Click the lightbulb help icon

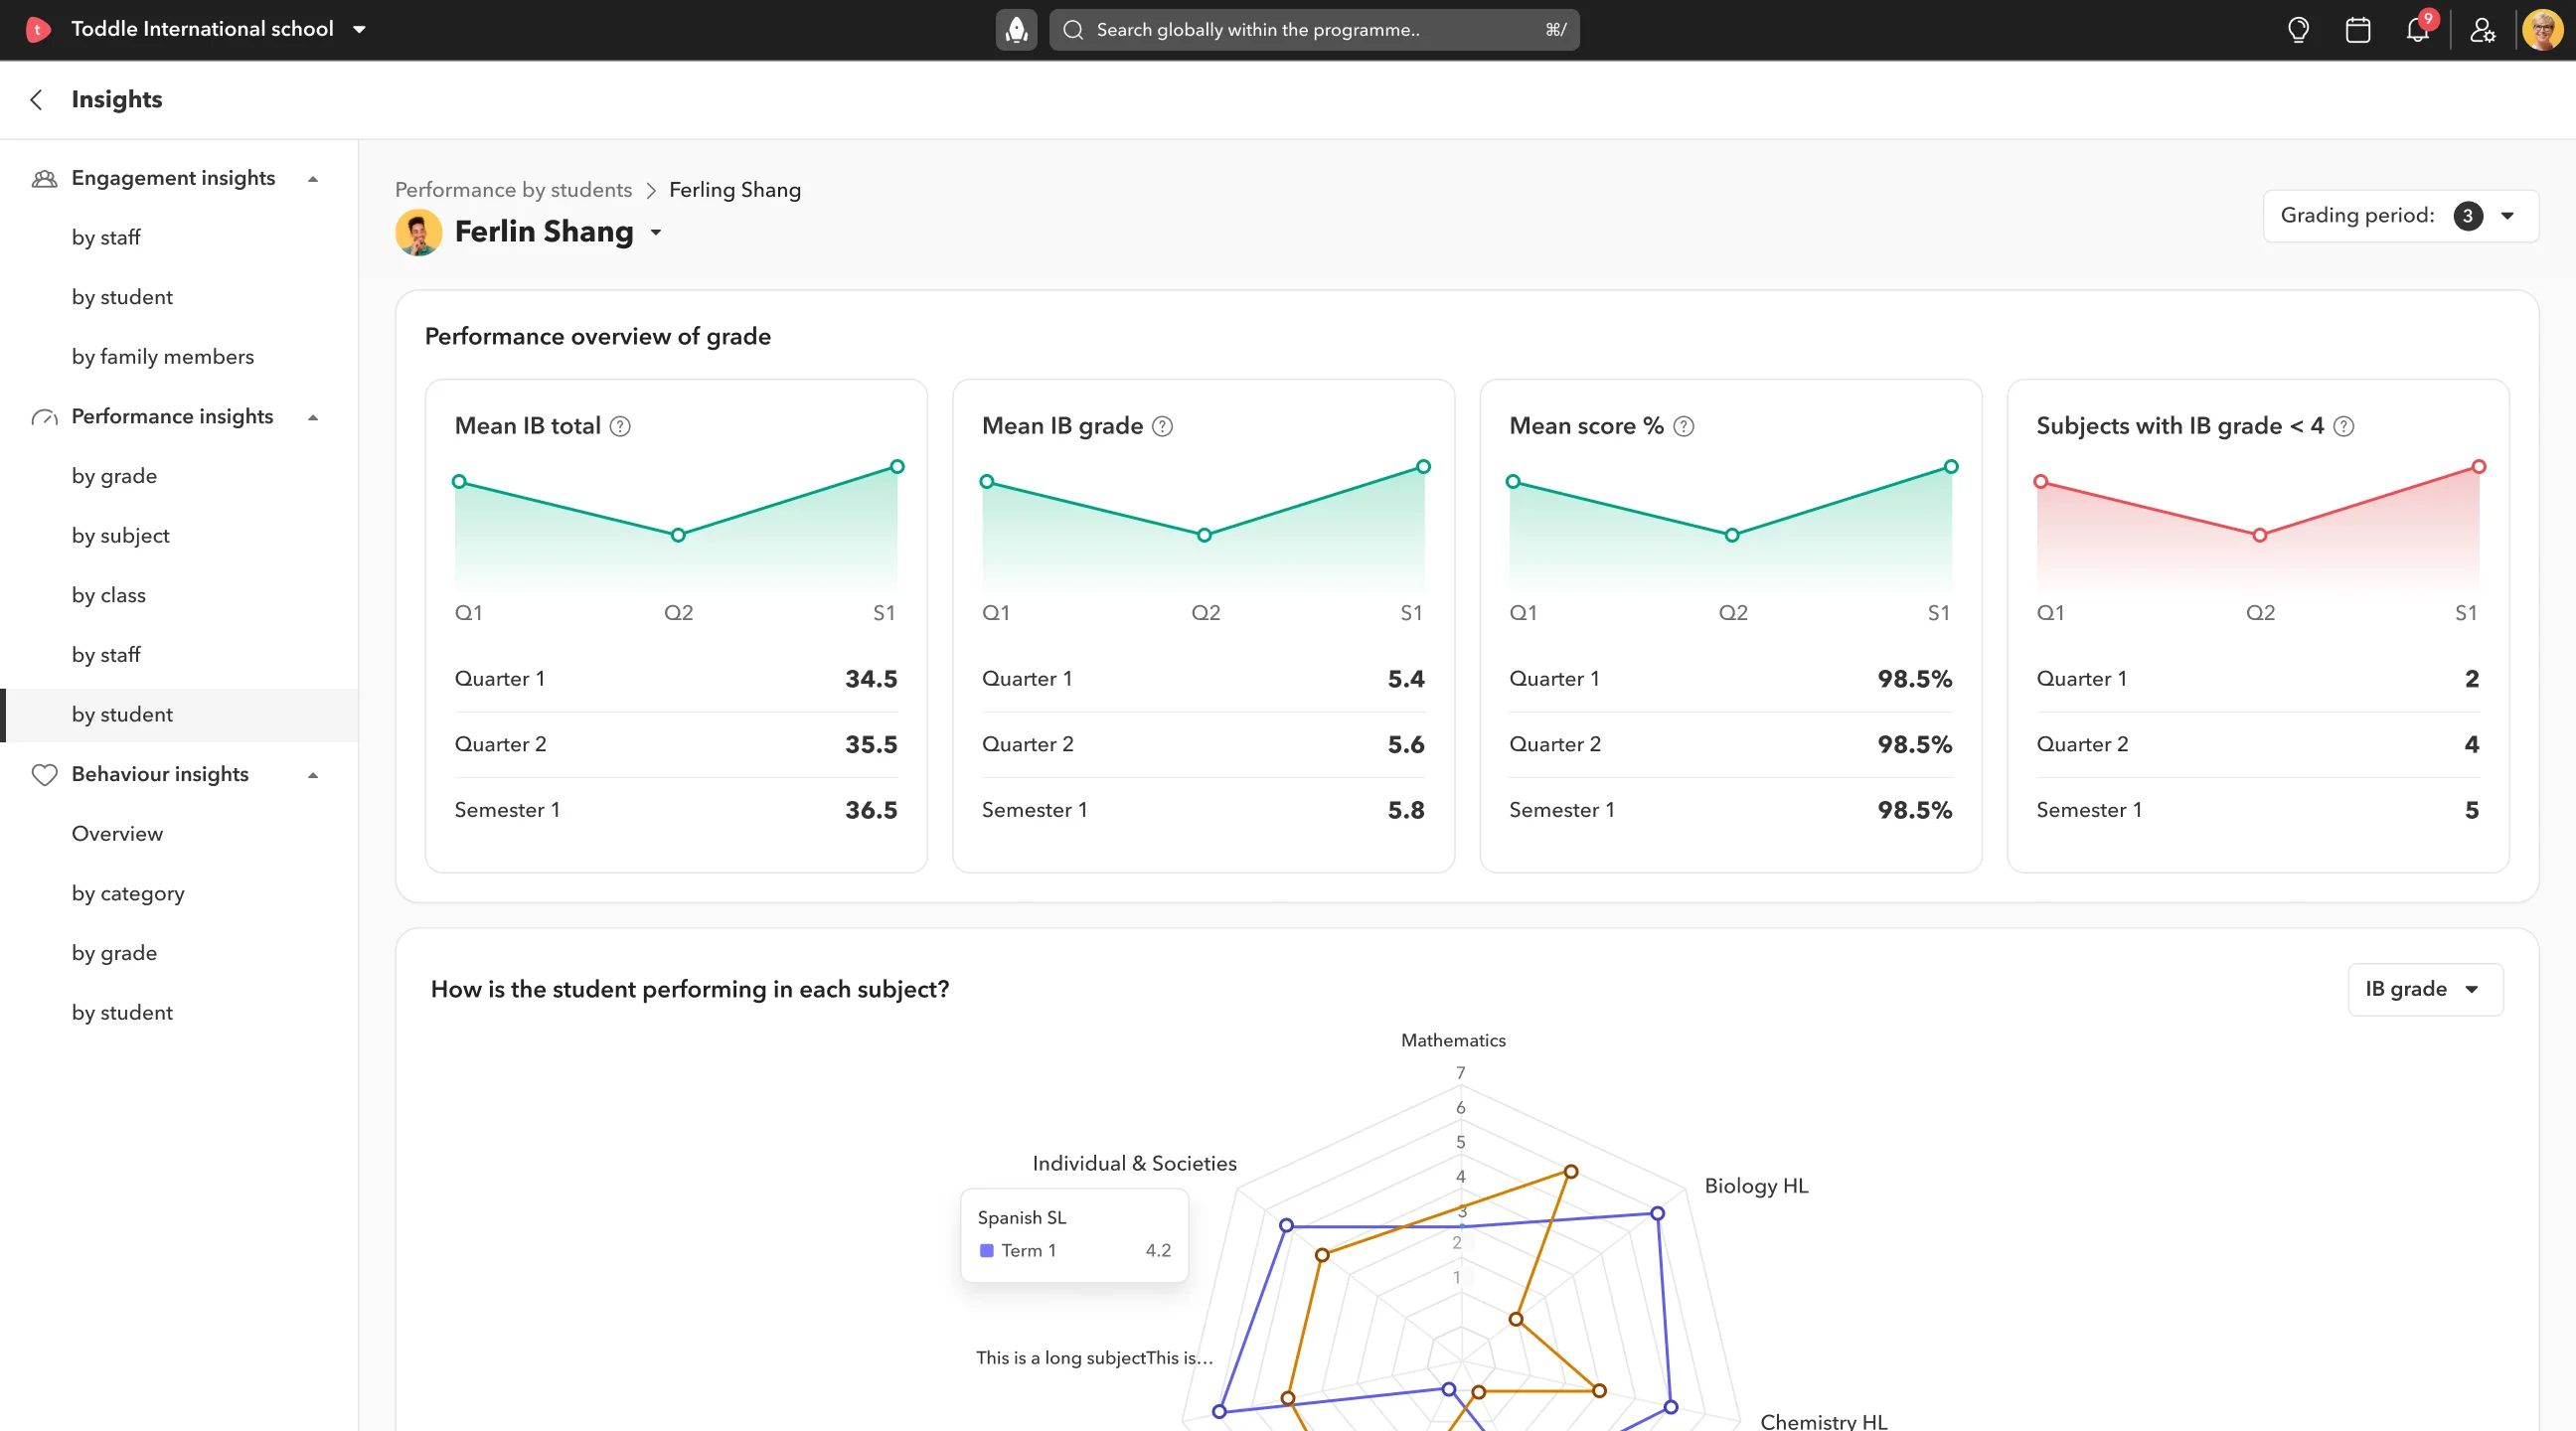2298,29
